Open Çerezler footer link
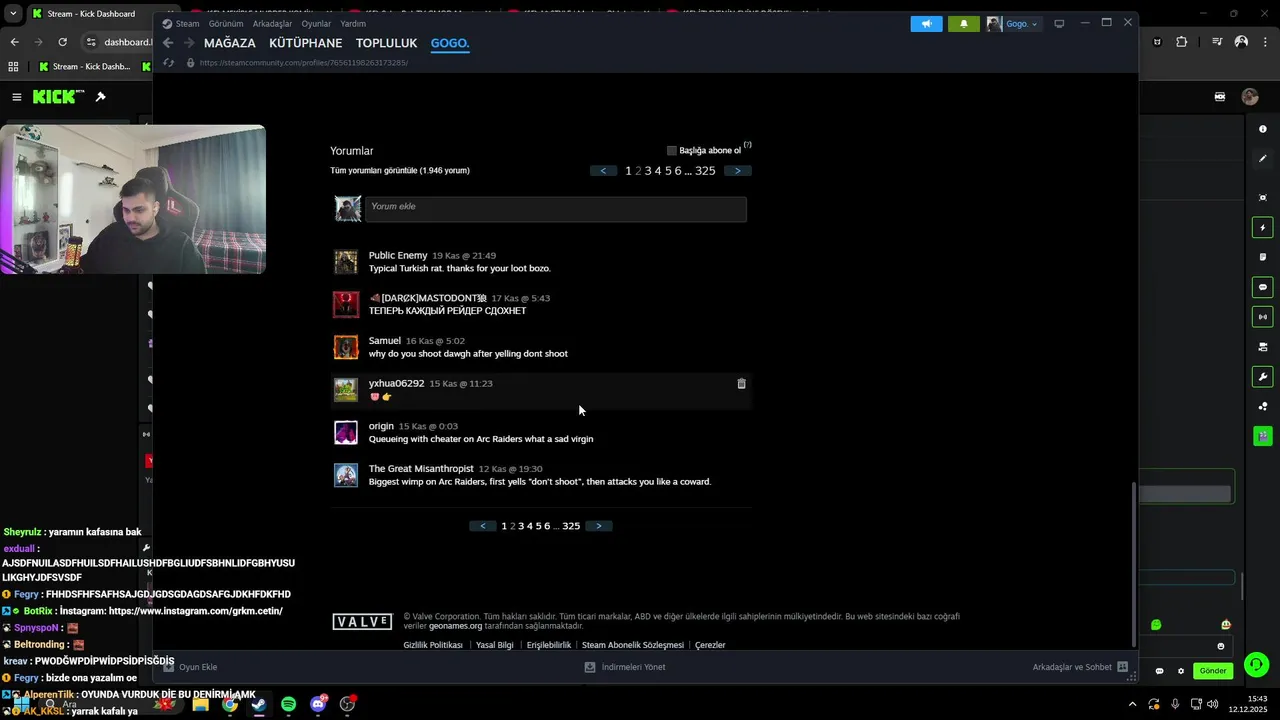This screenshot has width=1280, height=720. [x=710, y=645]
